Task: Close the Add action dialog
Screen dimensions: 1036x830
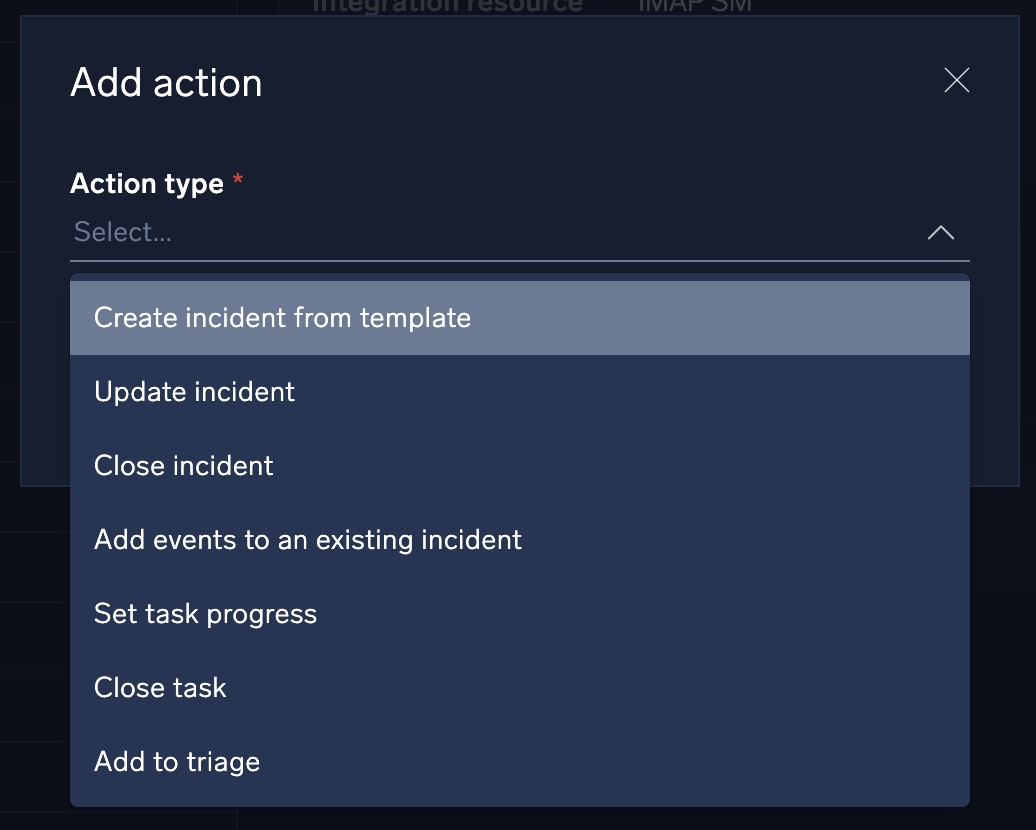Action: [x=957, y=81]
